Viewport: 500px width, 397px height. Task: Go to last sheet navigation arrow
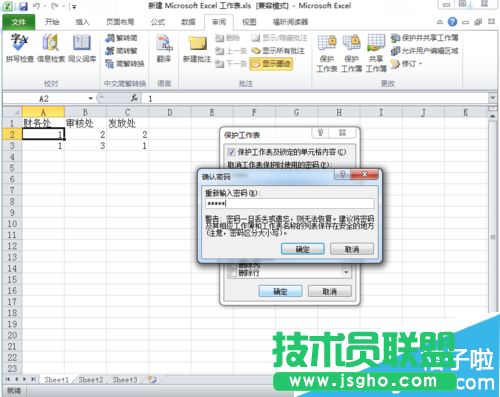pos(33,379)
